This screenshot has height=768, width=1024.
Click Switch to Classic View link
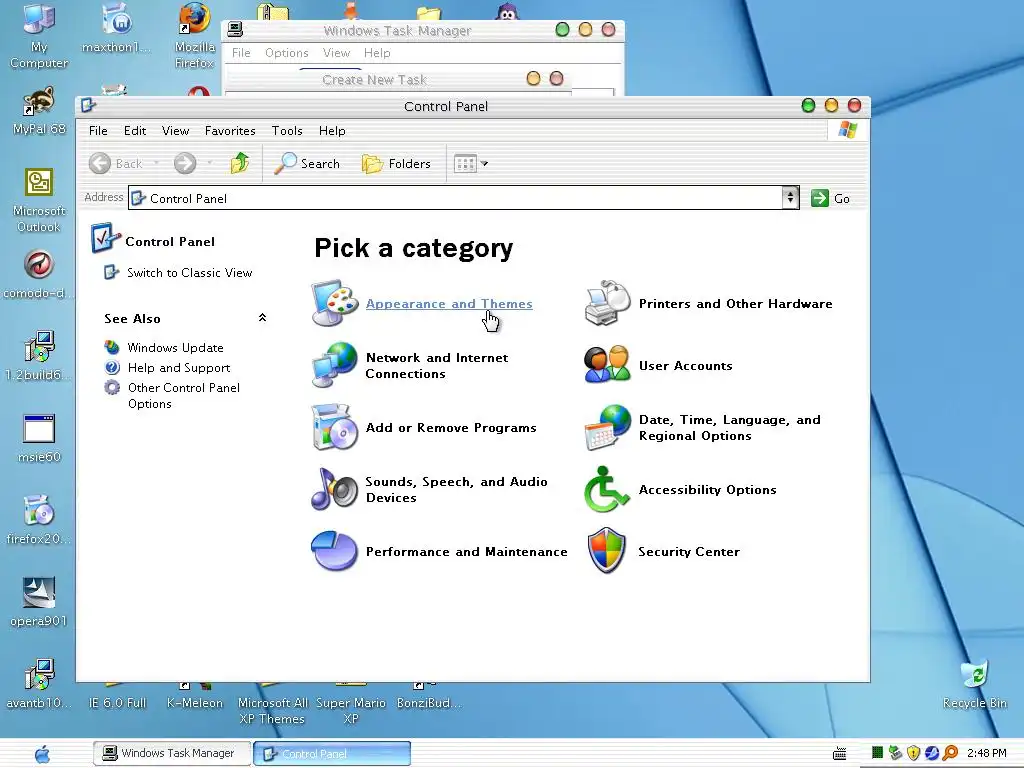[x=189, y=272]
